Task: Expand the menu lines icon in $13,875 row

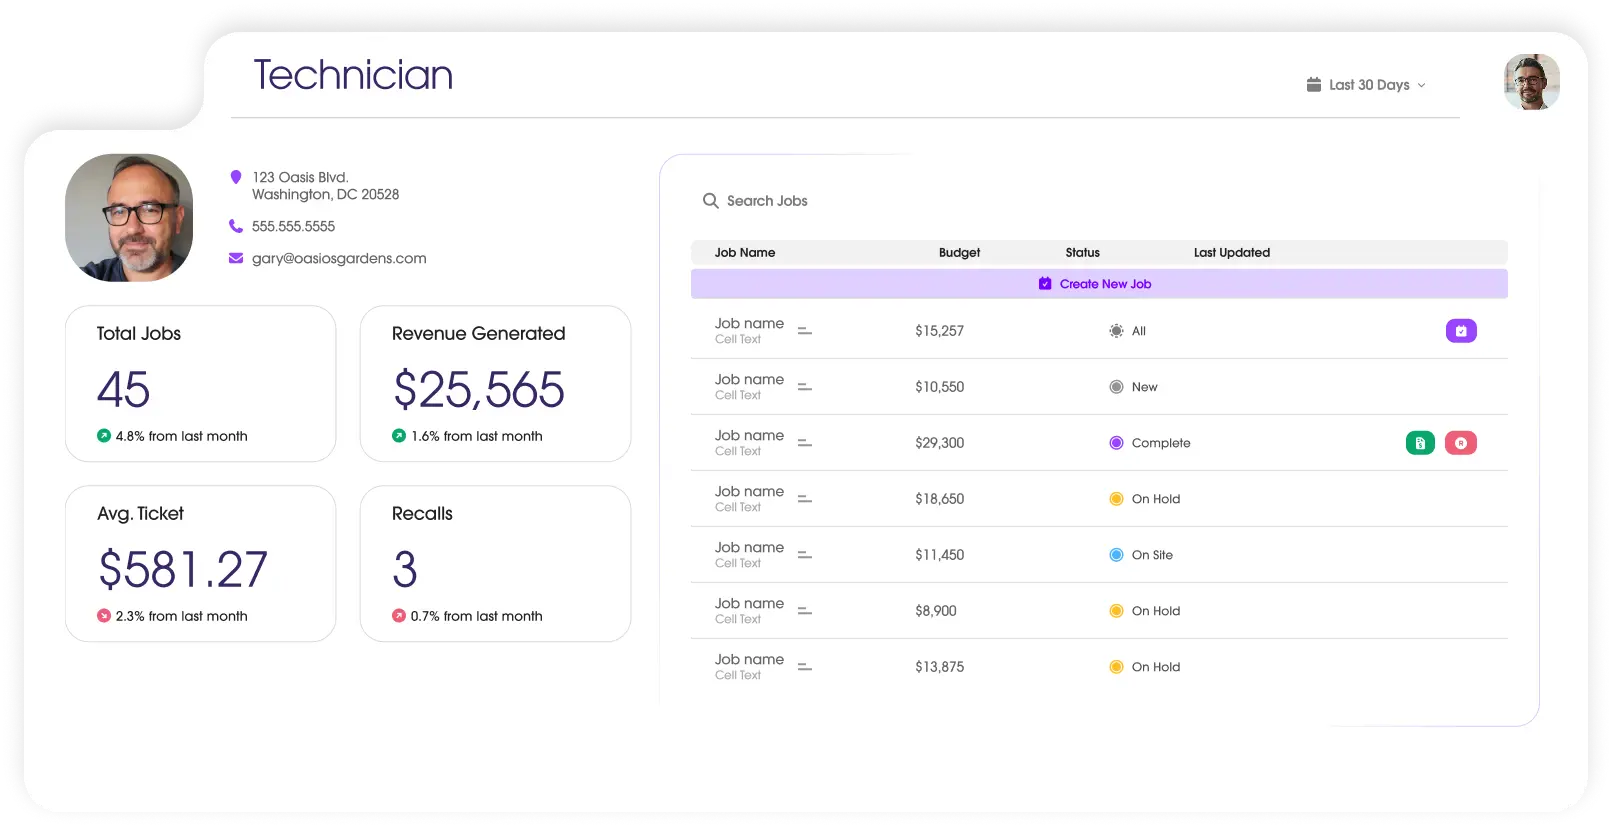Action: [x=805, y=667]
